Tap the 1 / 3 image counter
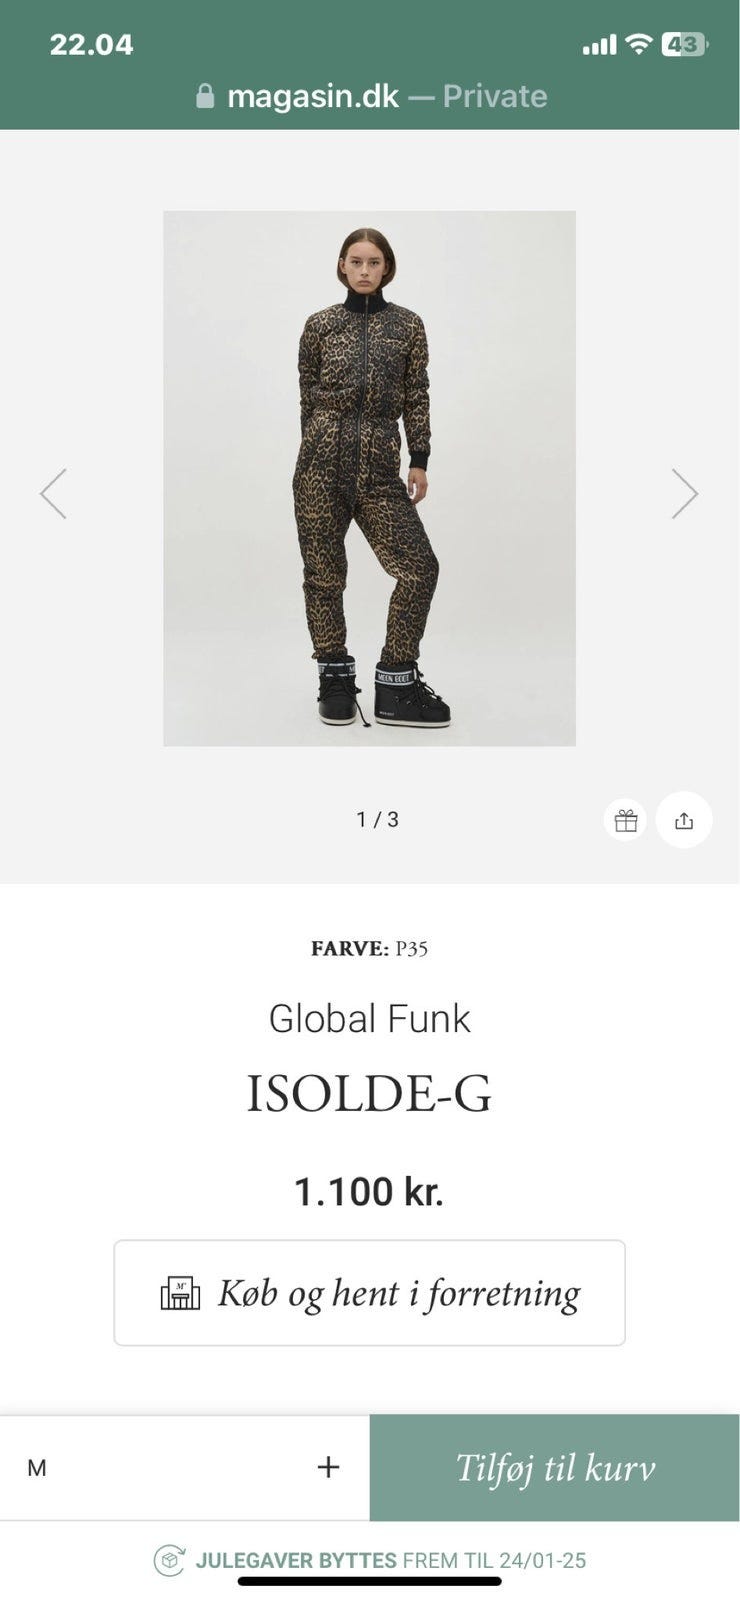This screenshot has height=1600, width=740. [x=377, y=820]
